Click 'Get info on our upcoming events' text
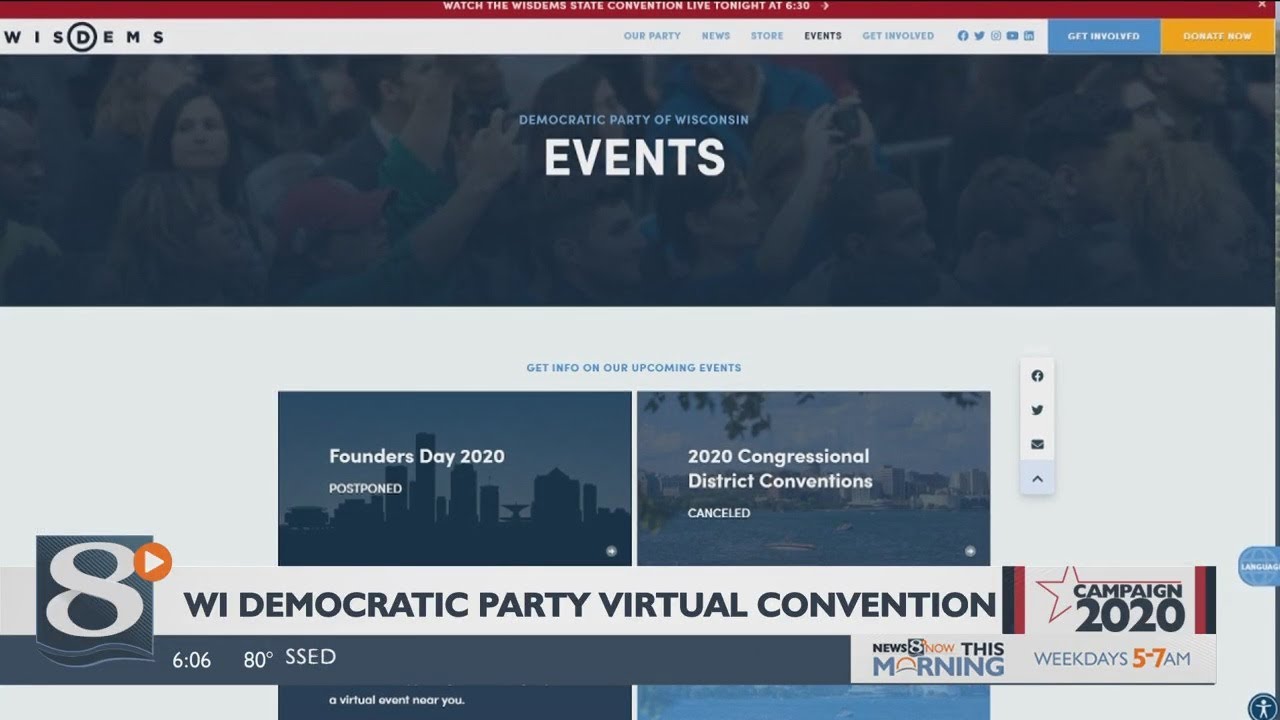This screenshot has width=1280, height=720. [634, 368]
